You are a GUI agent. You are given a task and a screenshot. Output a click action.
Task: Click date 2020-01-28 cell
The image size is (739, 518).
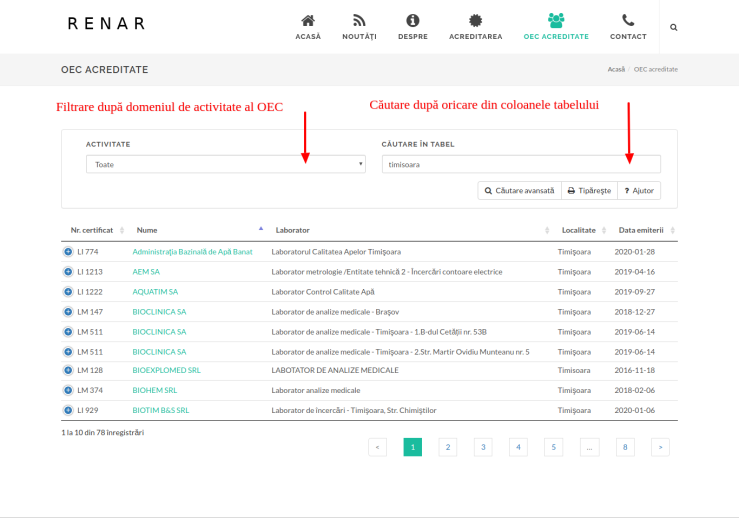pos(635,252)
